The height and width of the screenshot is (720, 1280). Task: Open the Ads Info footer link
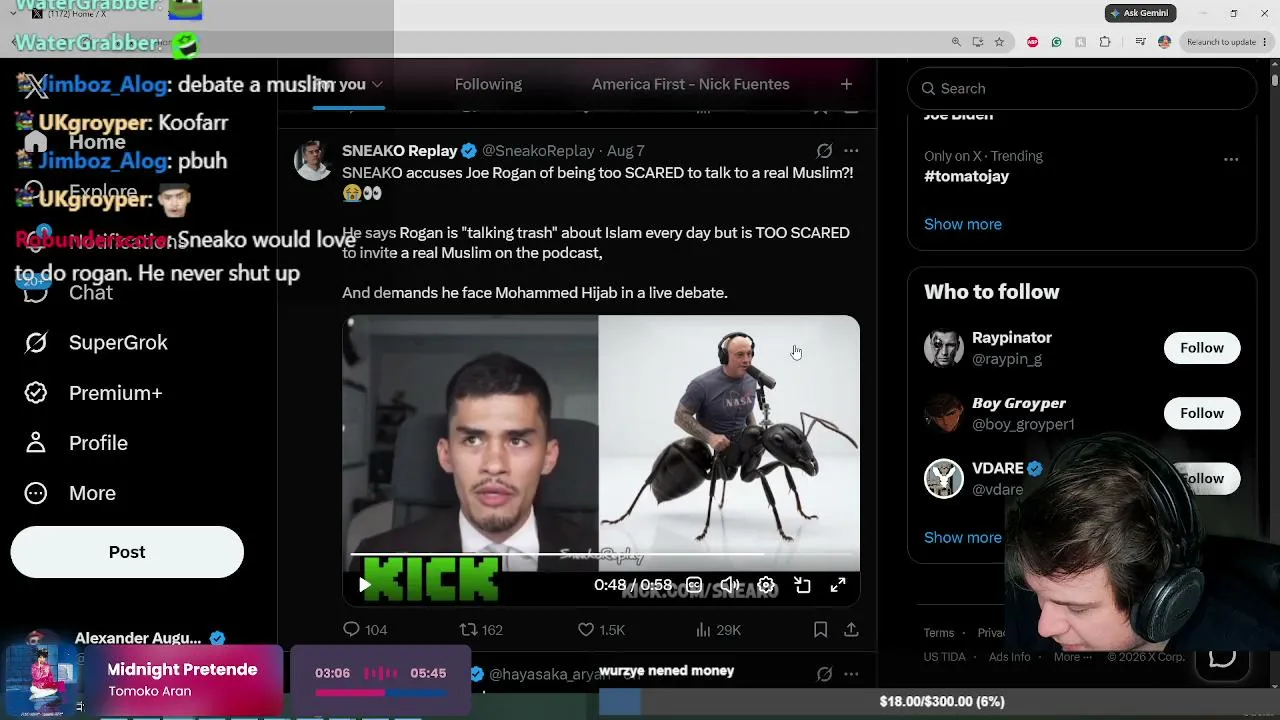coord(1010,657)
